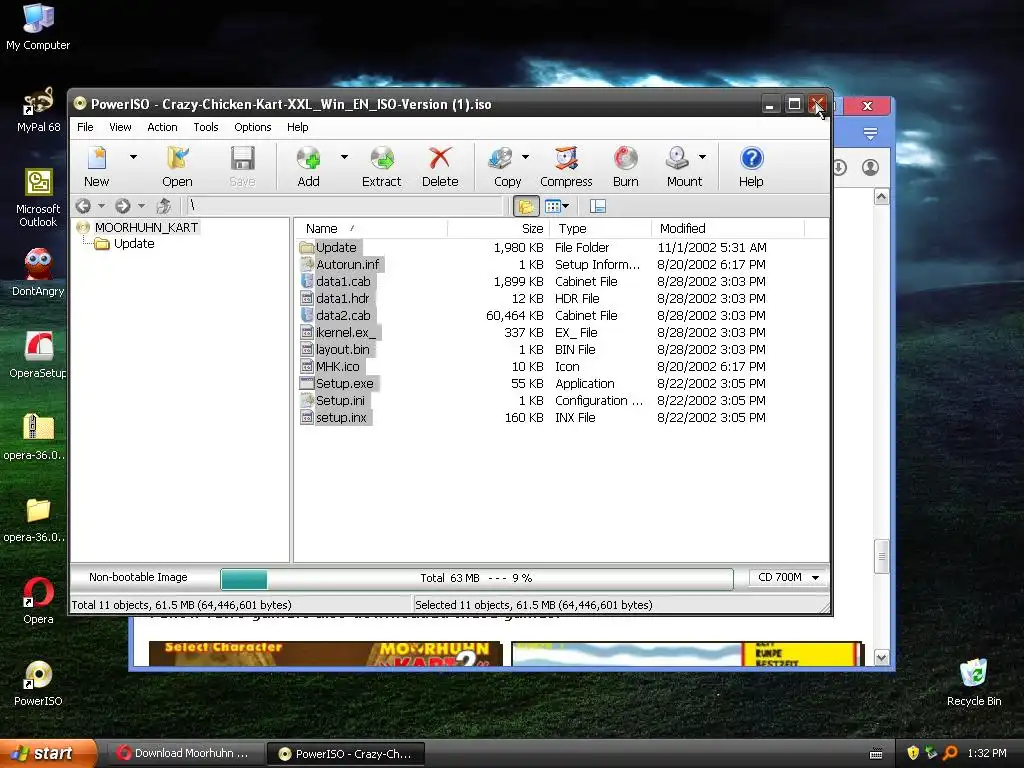Sort by the Type column header

click(601, 229)
